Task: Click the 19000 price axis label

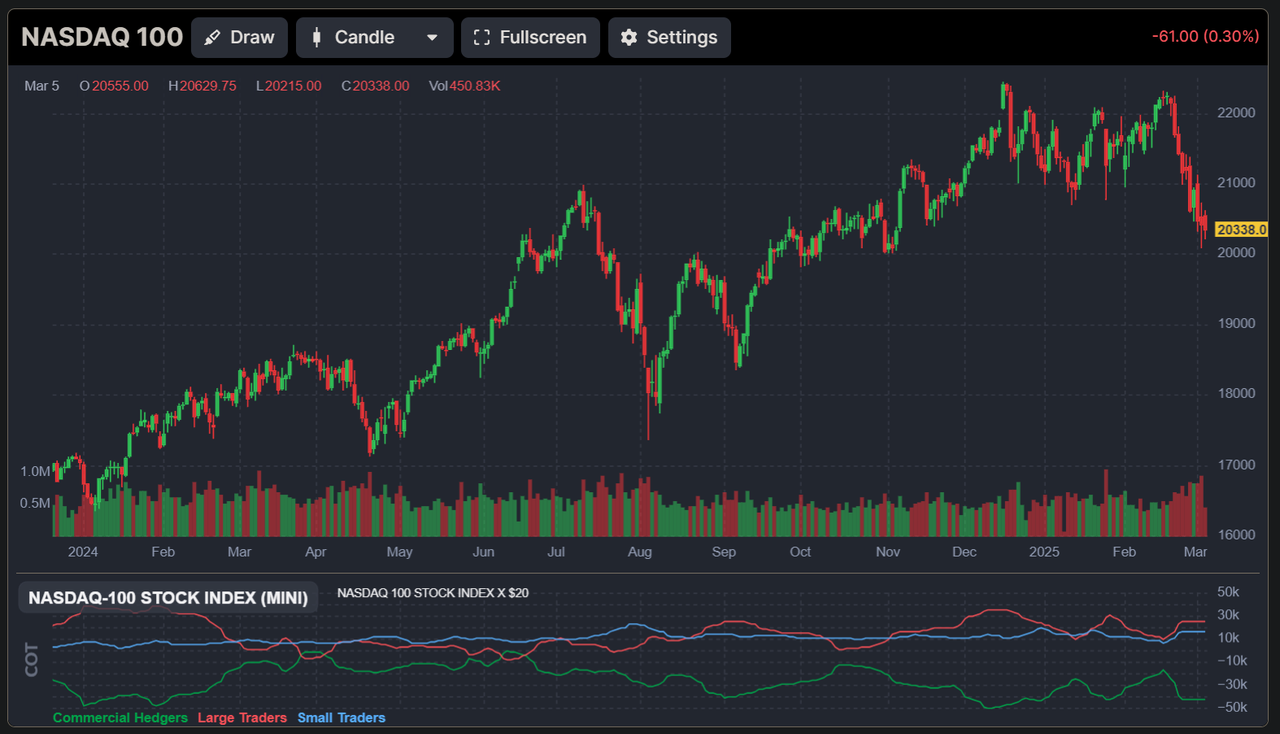Action: pyautogui.click(x=1235, y=323)
